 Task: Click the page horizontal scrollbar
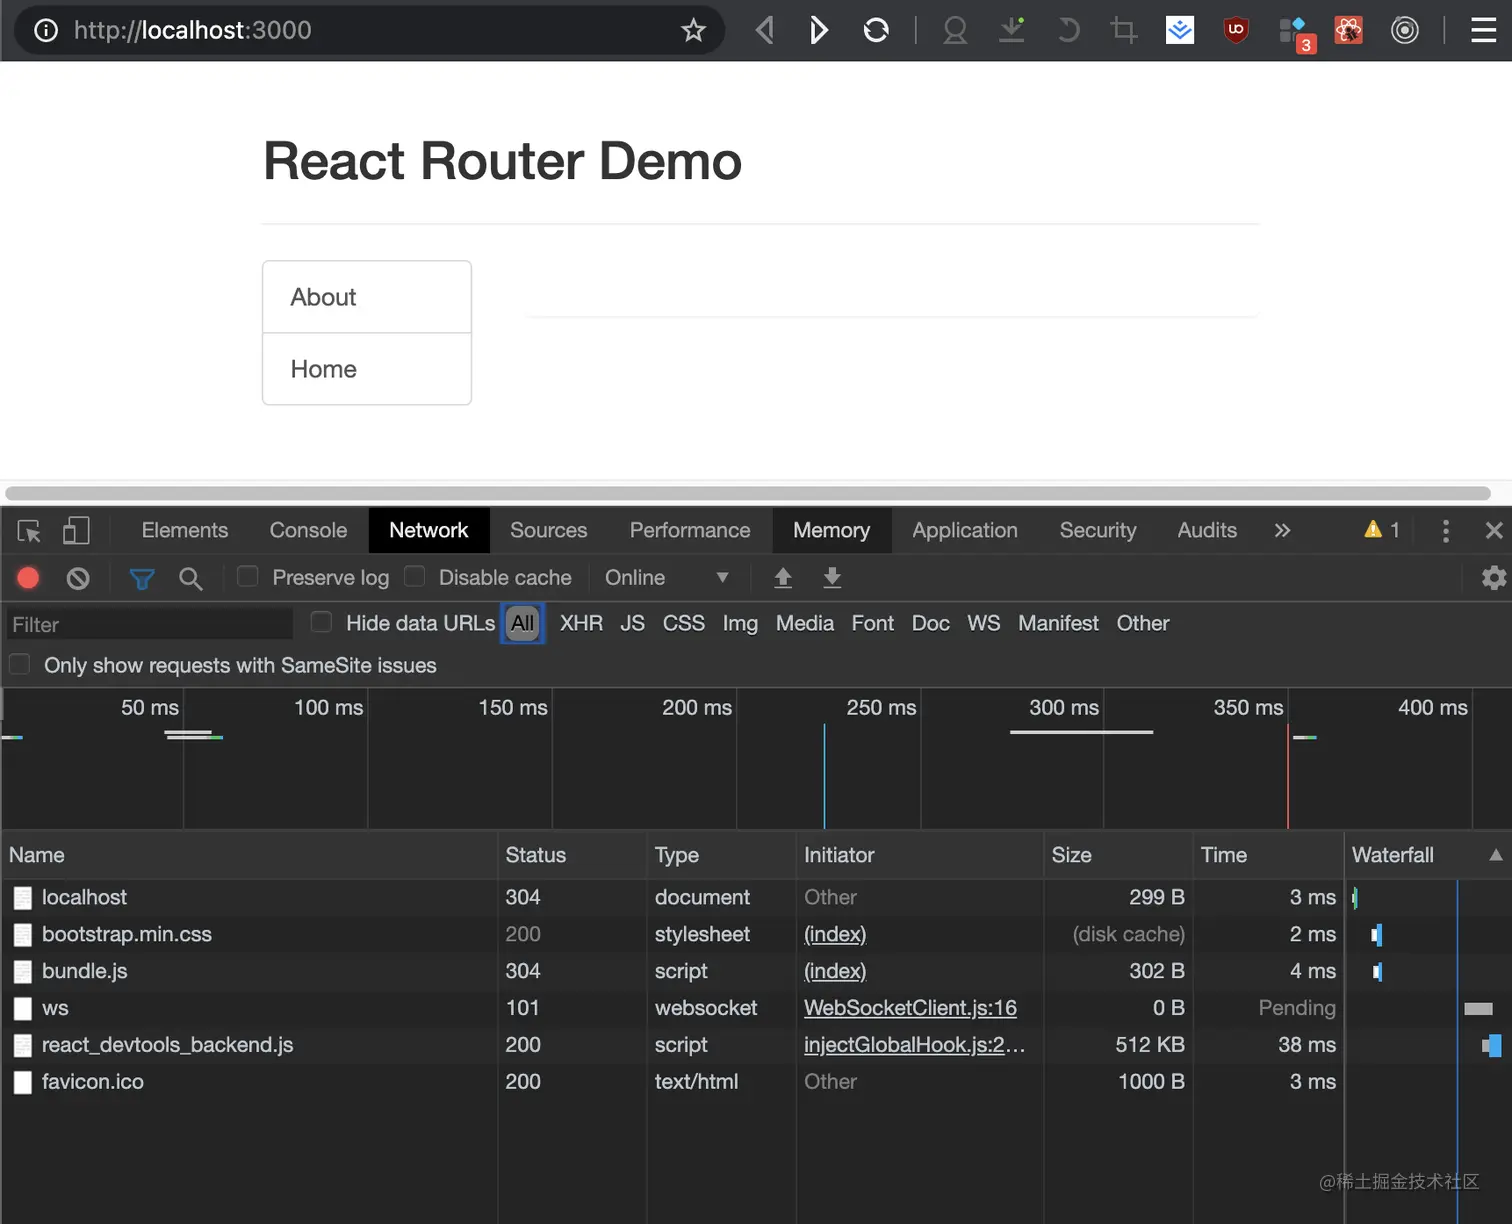[748, 493]
